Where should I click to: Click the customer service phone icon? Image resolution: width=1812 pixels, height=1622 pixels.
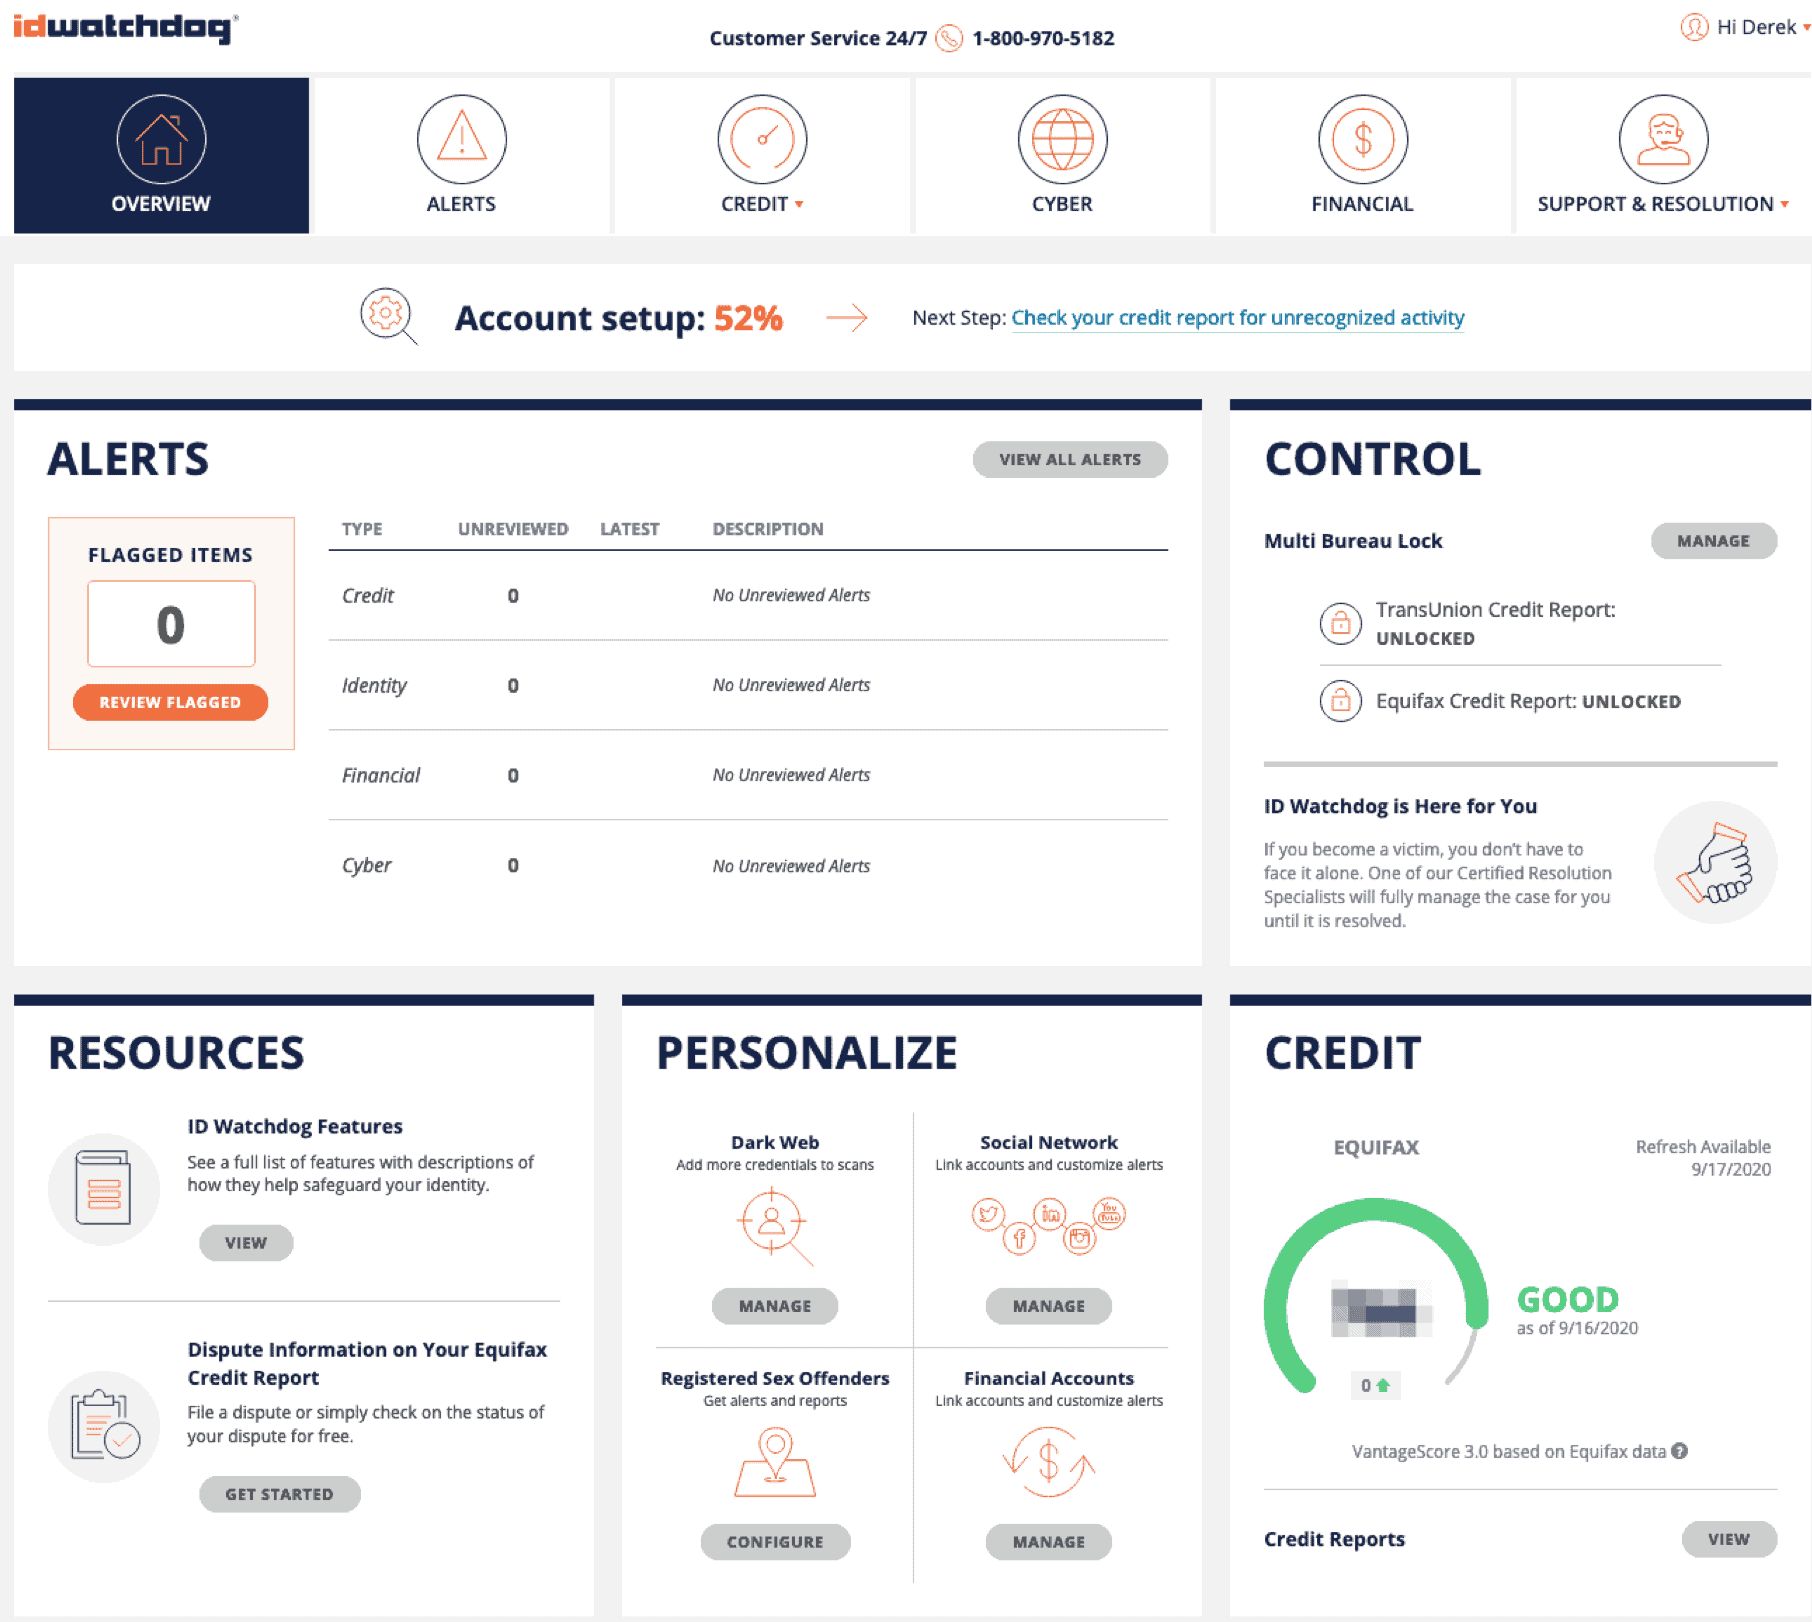pos(949,38)
